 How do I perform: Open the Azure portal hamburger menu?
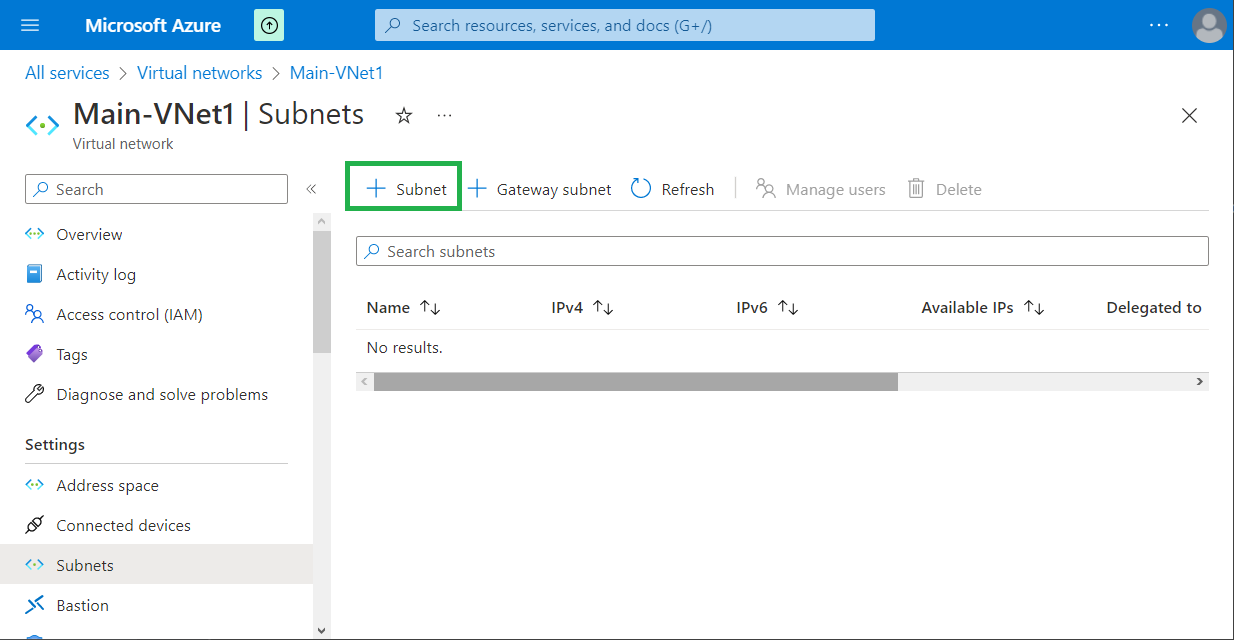click(30, 25)
